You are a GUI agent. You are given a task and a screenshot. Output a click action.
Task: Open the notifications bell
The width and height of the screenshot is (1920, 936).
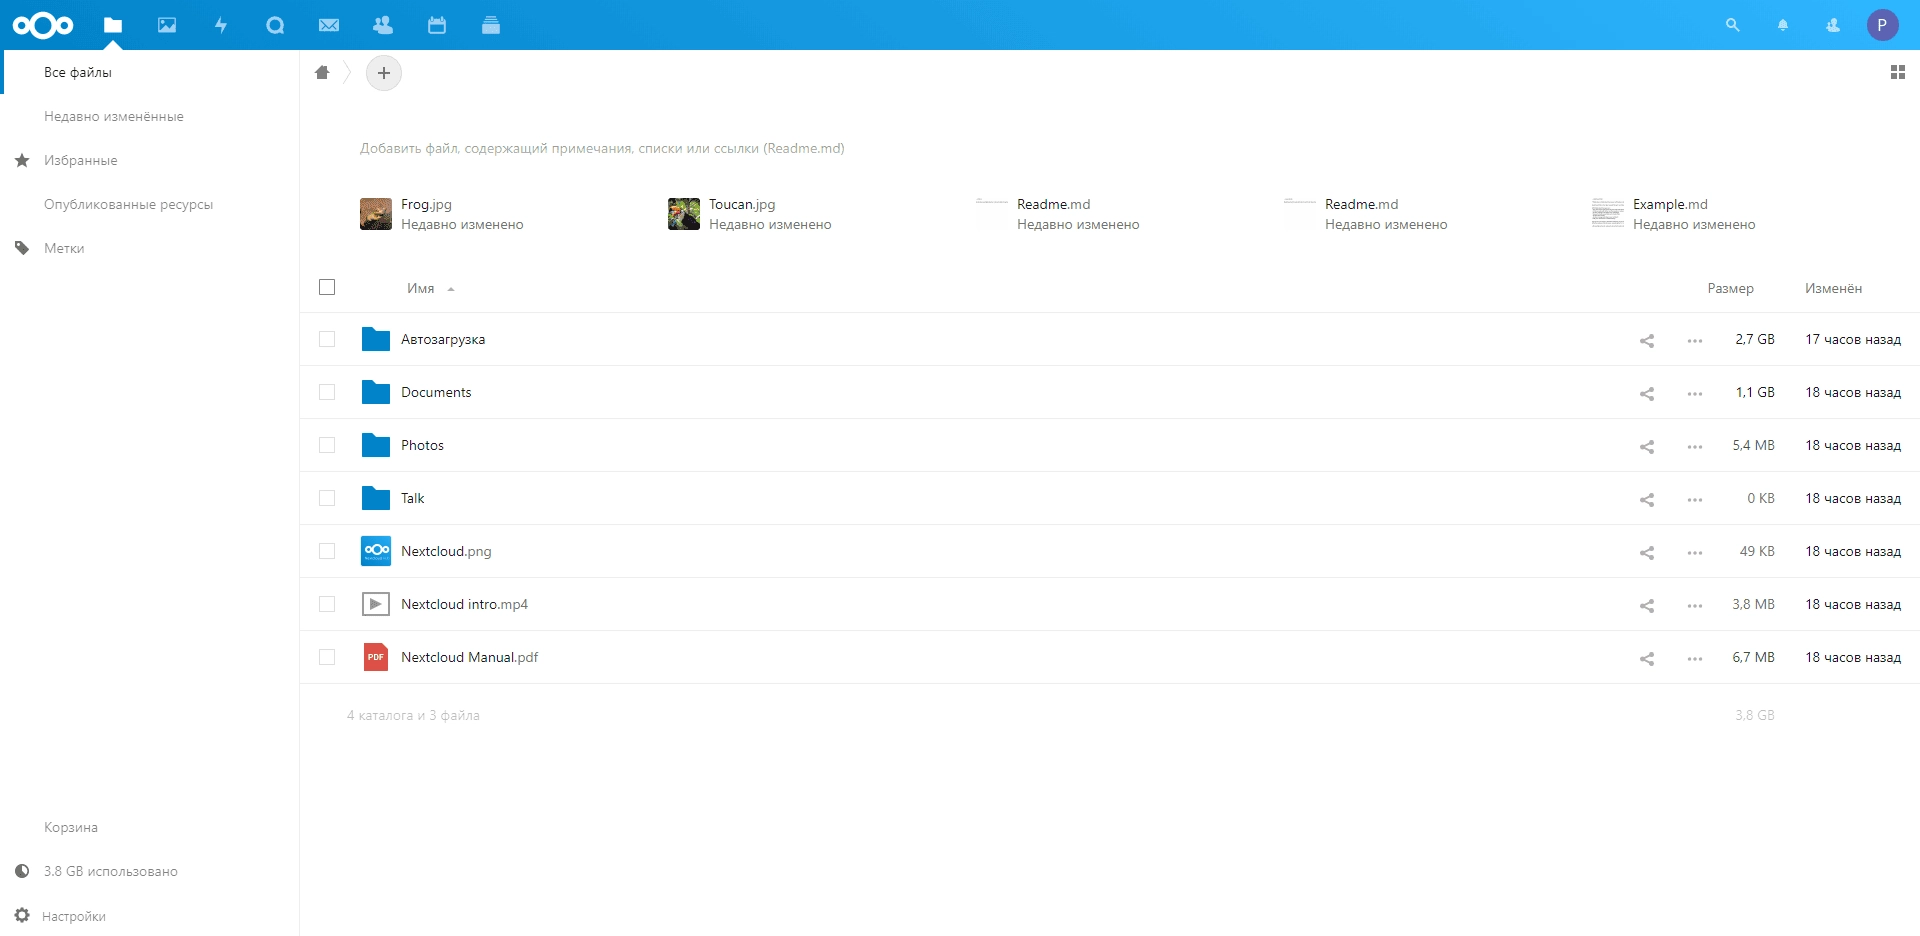(x=1783, y=25)
